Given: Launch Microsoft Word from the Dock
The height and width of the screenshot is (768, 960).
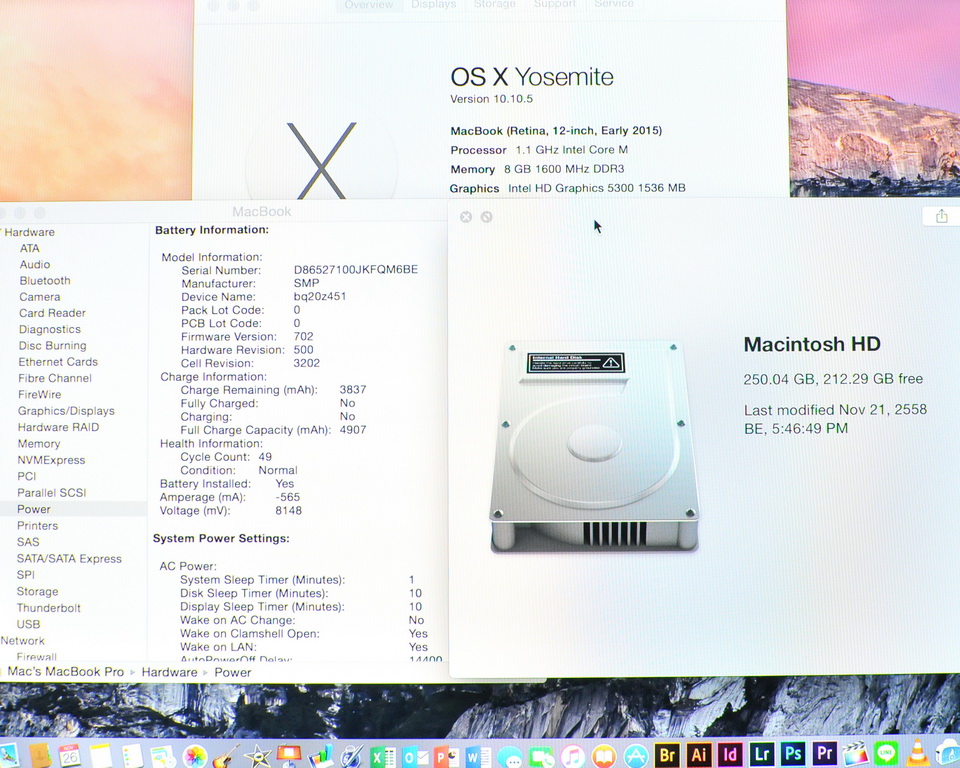Looking at the screenshot, I should 478,757.
